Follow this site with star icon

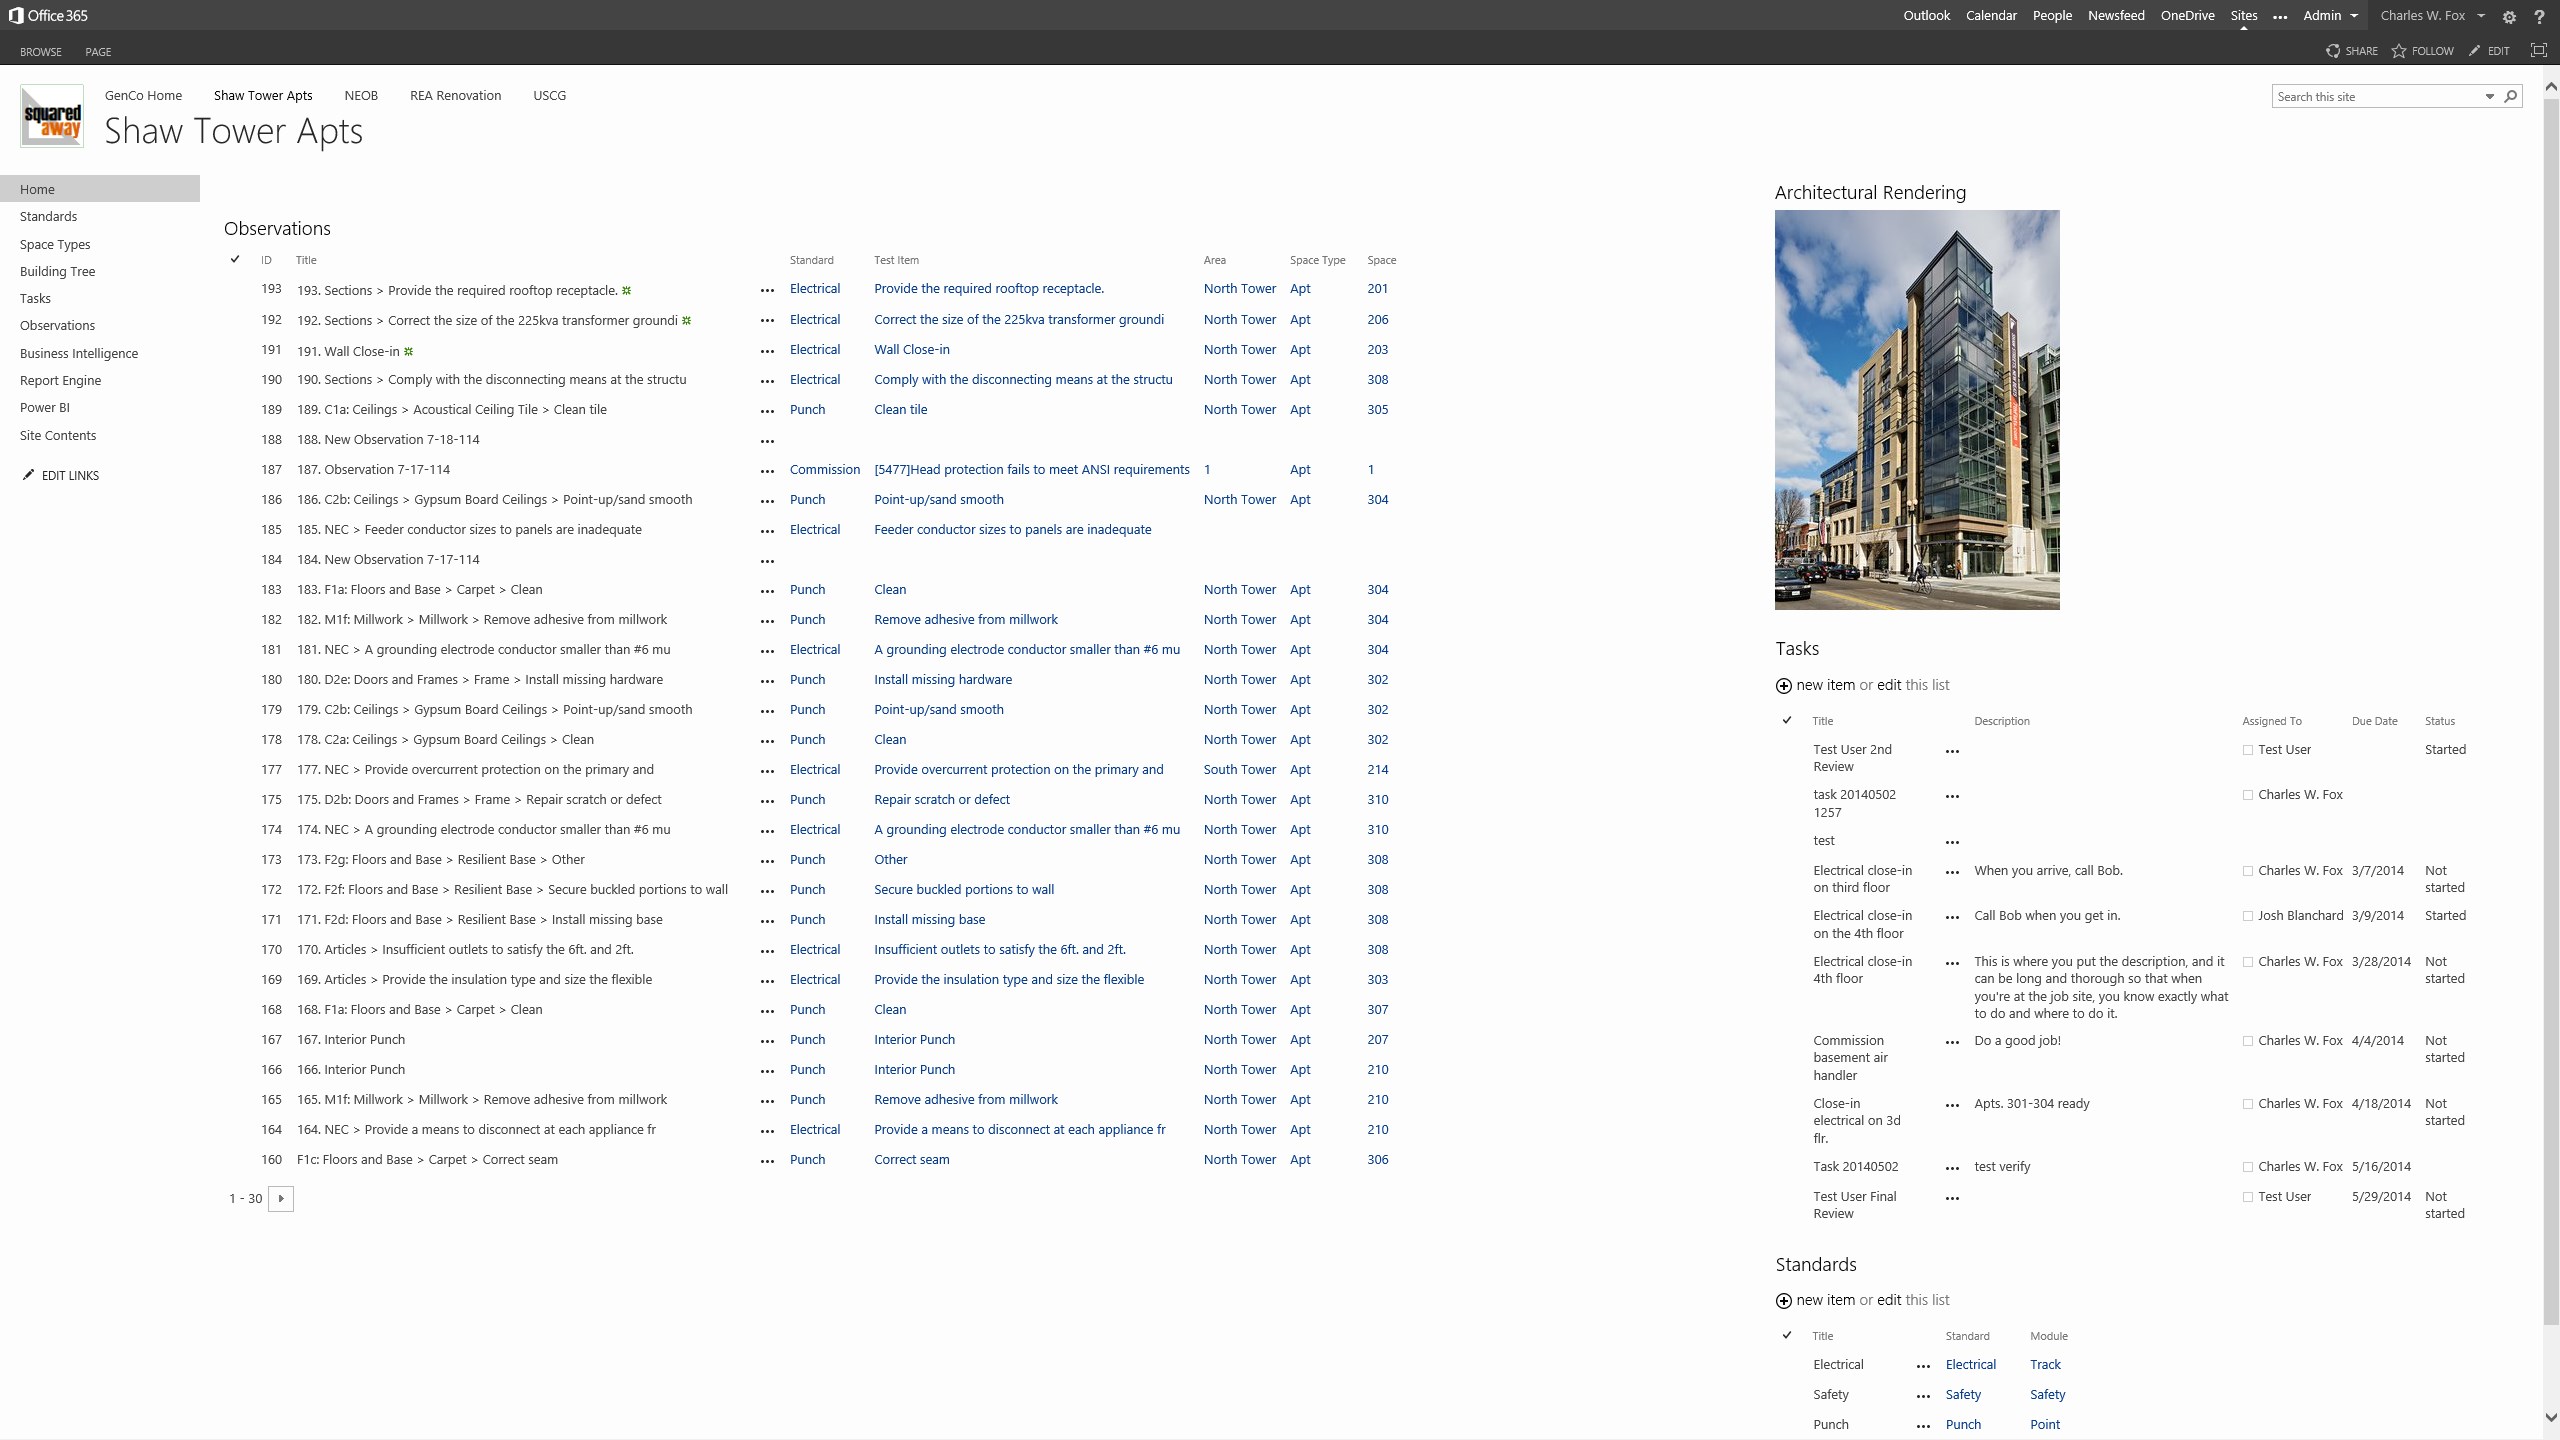pos(2399,51)
